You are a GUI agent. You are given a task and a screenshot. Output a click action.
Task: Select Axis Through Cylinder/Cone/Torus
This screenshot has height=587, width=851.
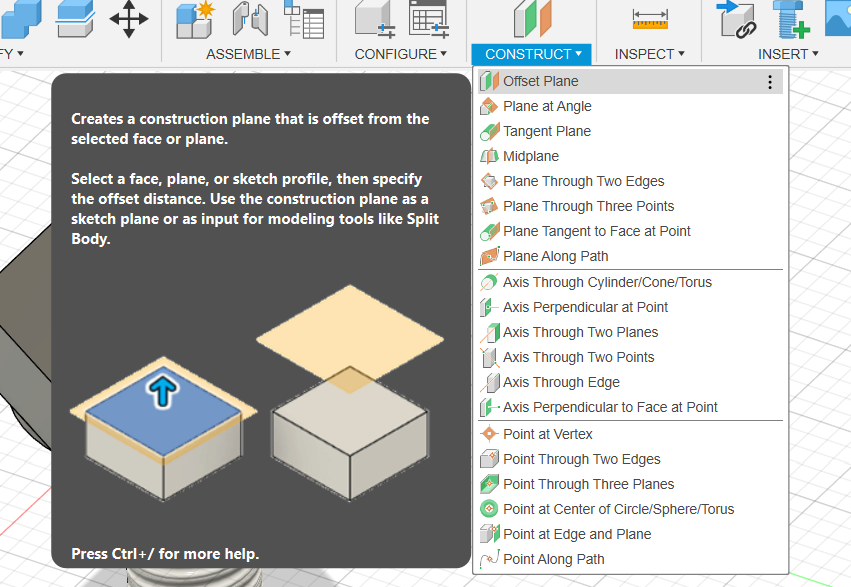tap(630, 282)
